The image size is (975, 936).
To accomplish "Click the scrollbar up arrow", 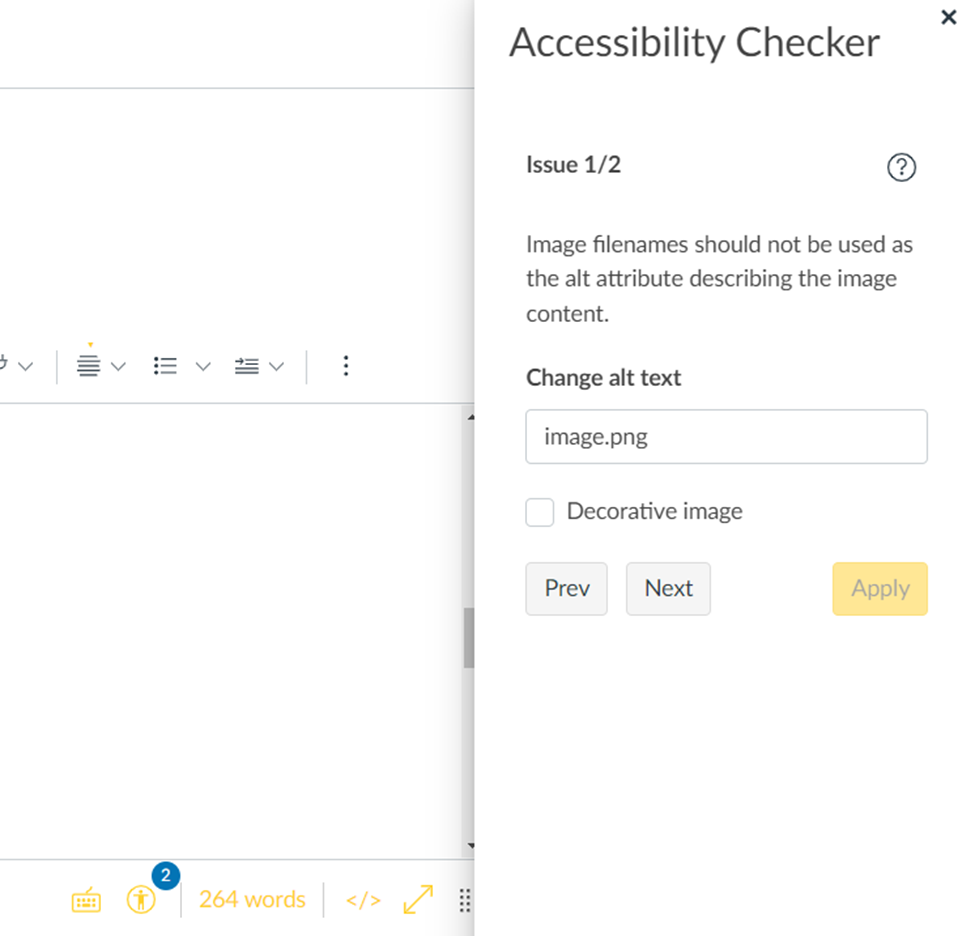I will (x=471, y=417).
